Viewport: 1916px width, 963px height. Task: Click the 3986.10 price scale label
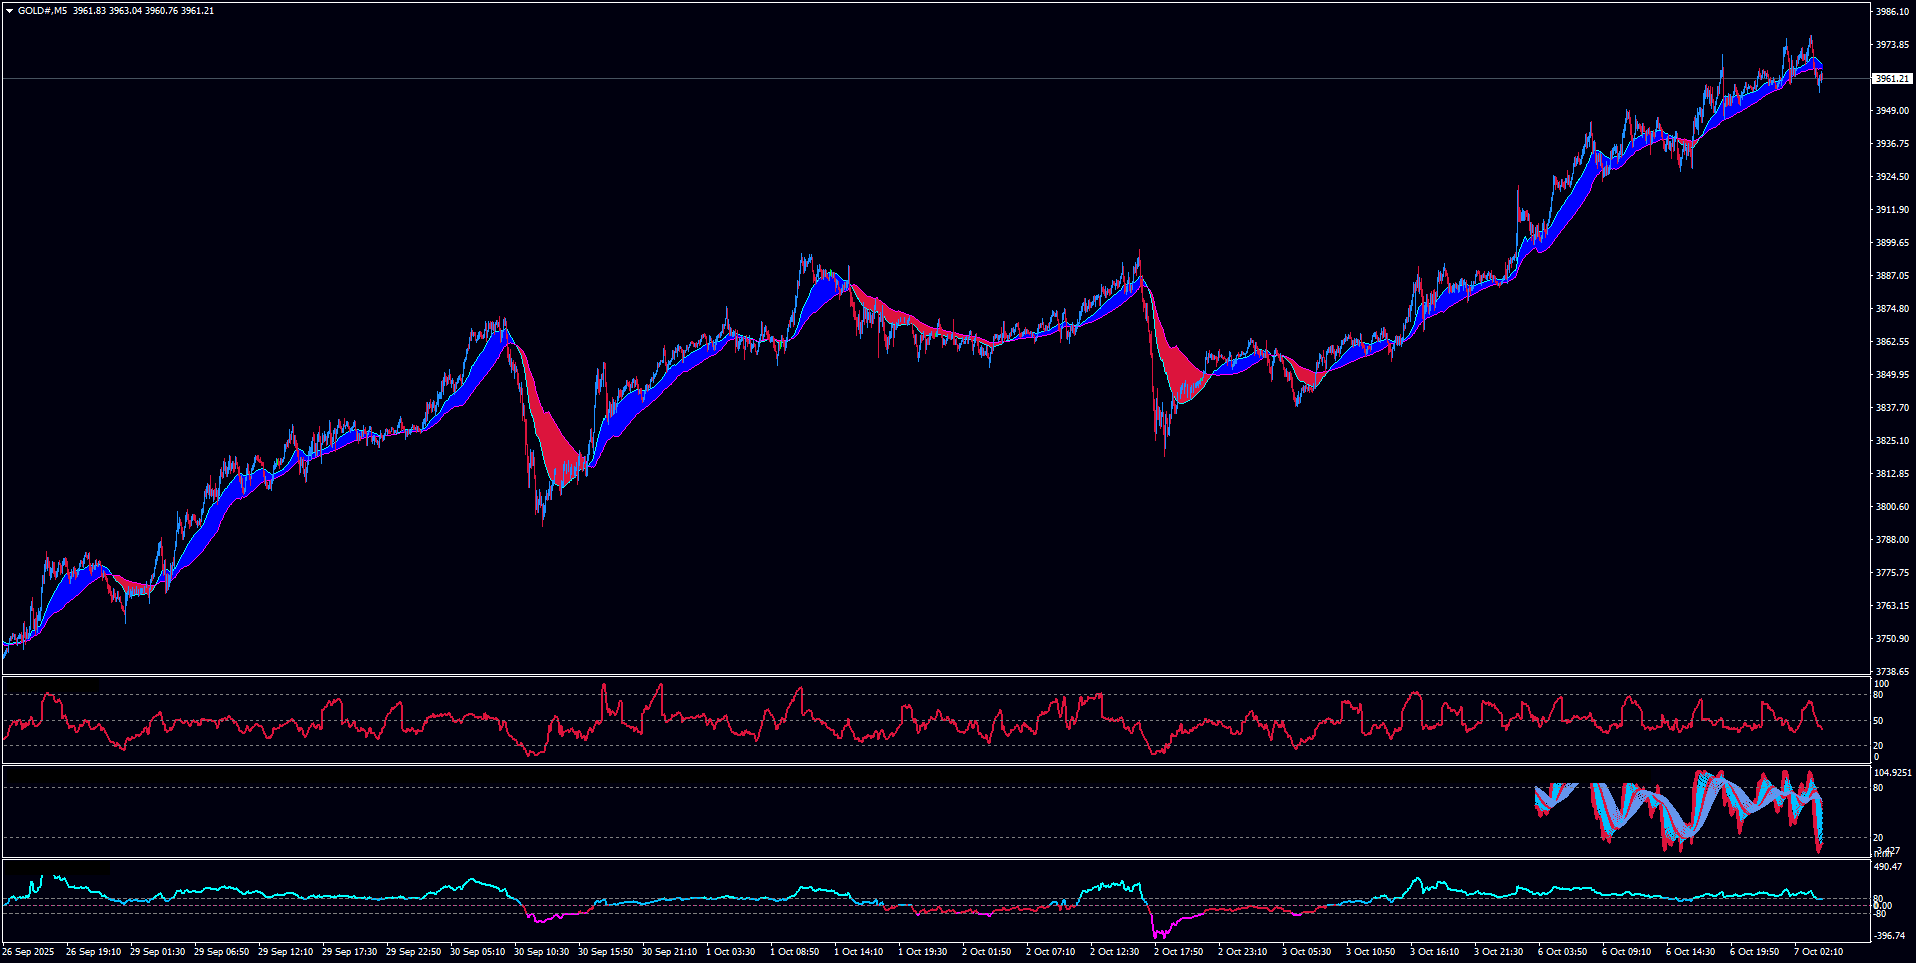[1892, 12]
